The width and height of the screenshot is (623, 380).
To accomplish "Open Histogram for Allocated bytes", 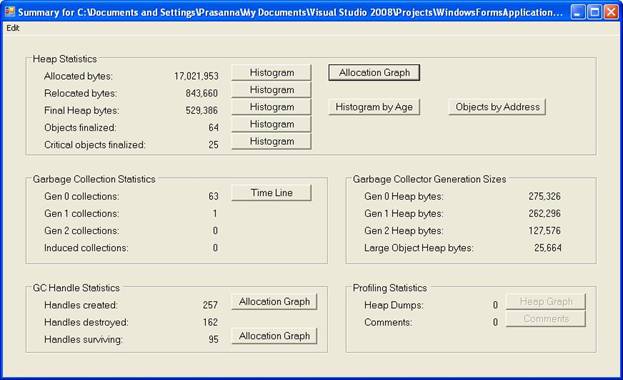I will [272, 73].
